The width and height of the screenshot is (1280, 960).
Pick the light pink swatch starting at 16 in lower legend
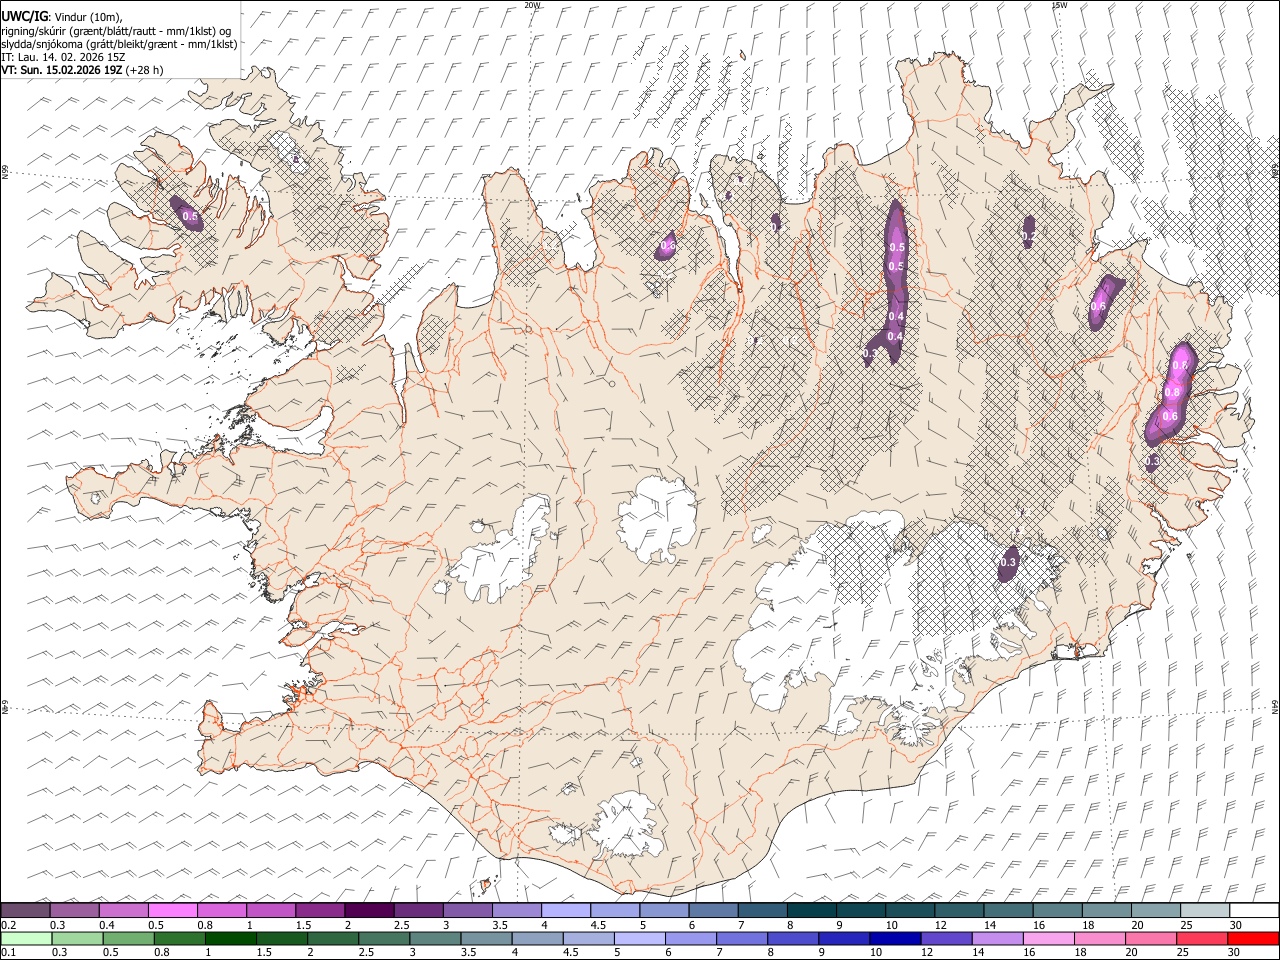coord(1047,938)
